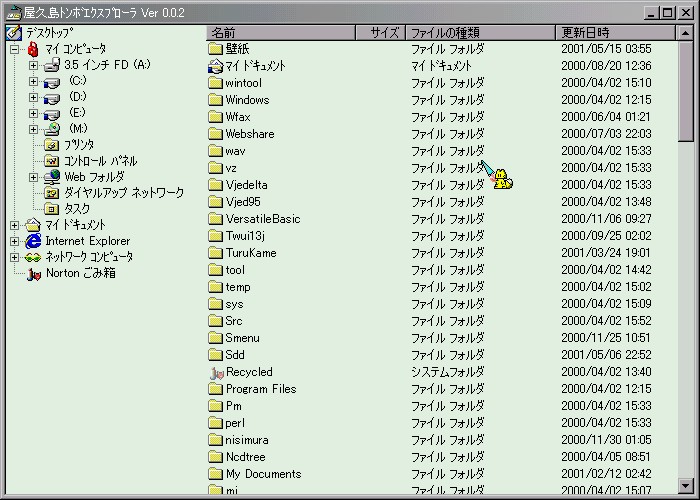Expand the マイ ドキュメント tree node
Screen dimensions: 700x500
(x=15, y=225)
